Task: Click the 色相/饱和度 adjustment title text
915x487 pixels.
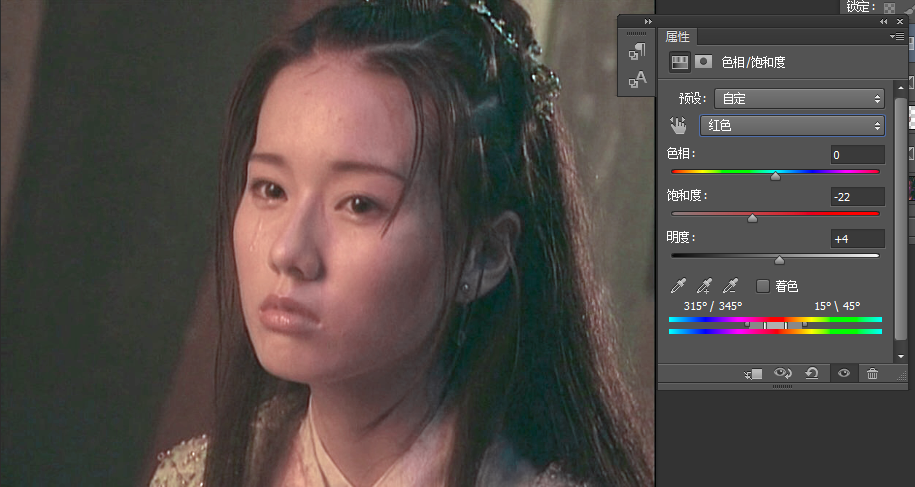Action: point(753,62)
